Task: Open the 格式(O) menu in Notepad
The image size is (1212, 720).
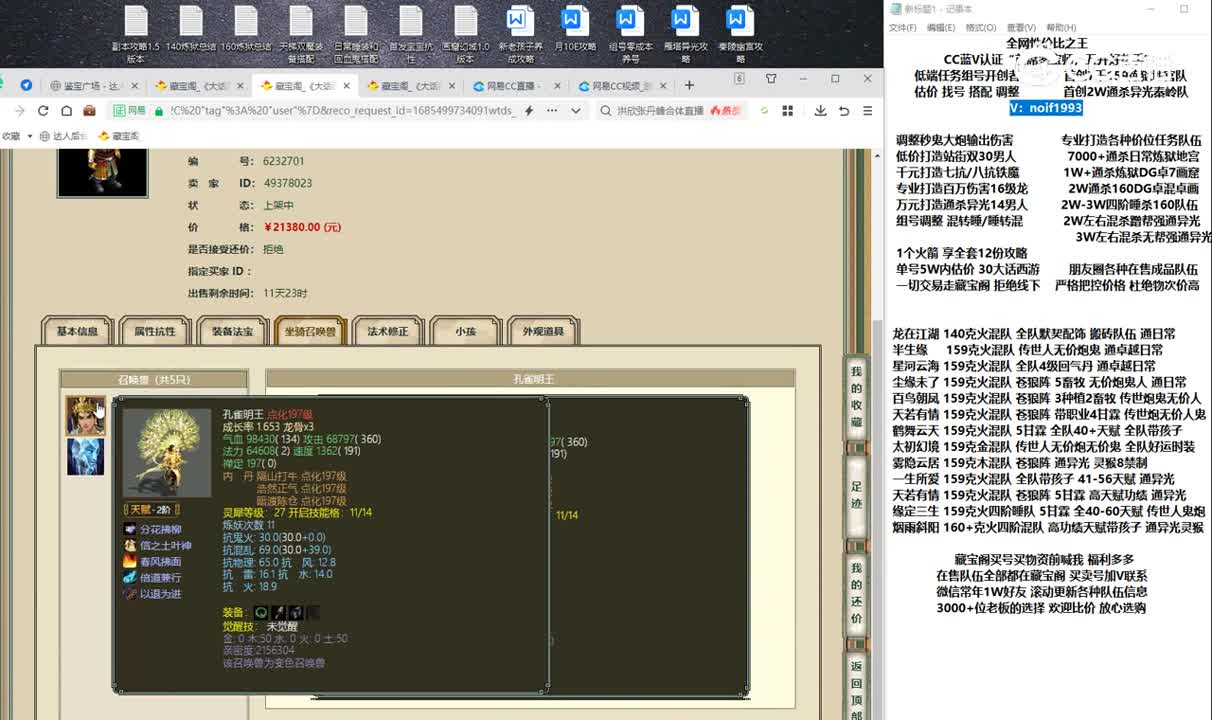Action: (x=980, y=28)
